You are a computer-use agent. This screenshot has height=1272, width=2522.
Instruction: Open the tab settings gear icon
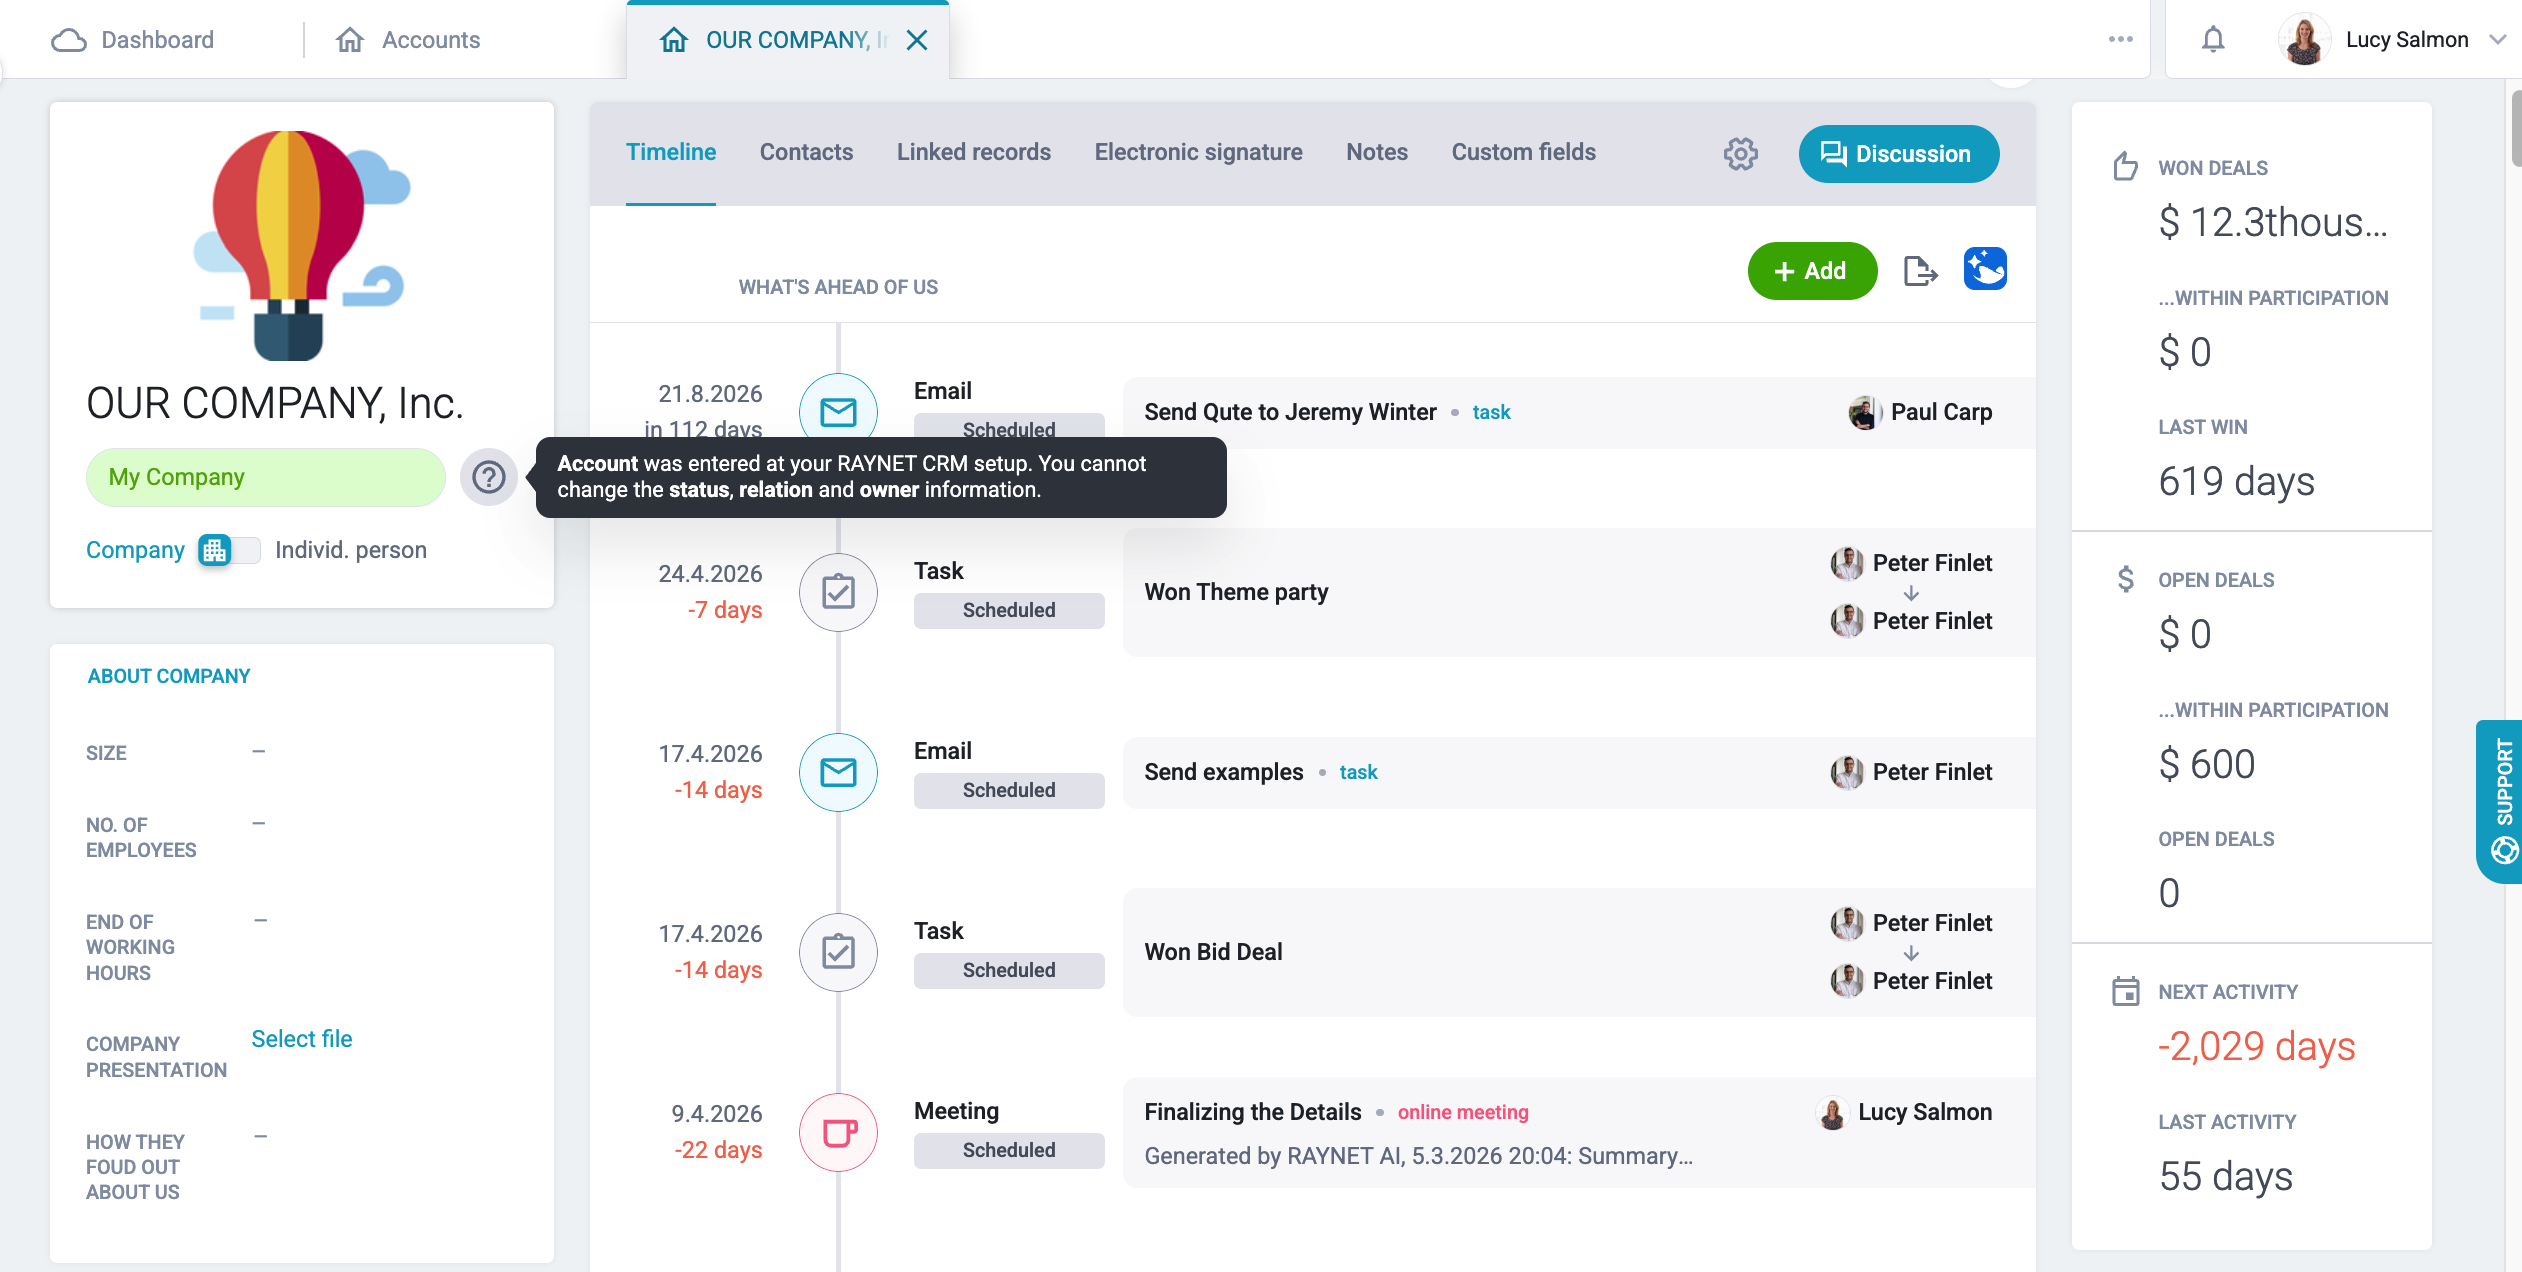1740,154
